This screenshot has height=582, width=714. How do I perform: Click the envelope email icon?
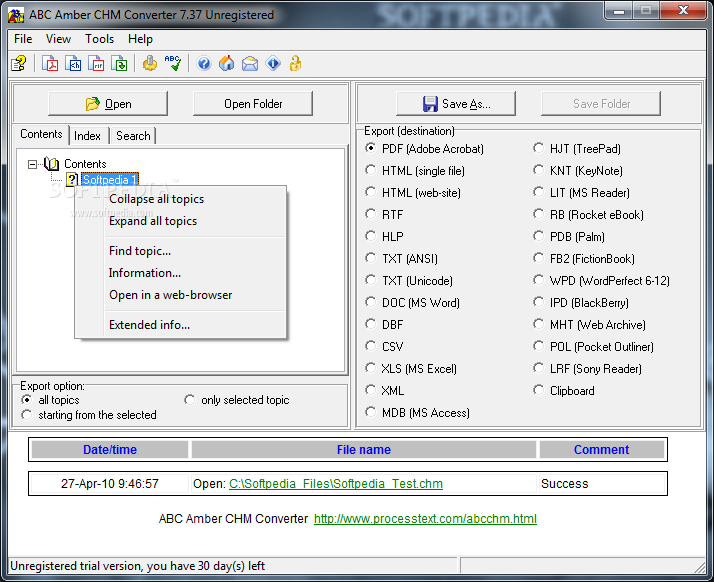[x=250, y=63]
